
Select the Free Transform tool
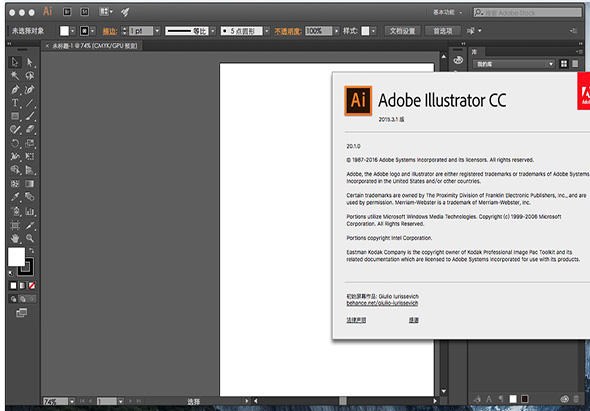point(30,156)
